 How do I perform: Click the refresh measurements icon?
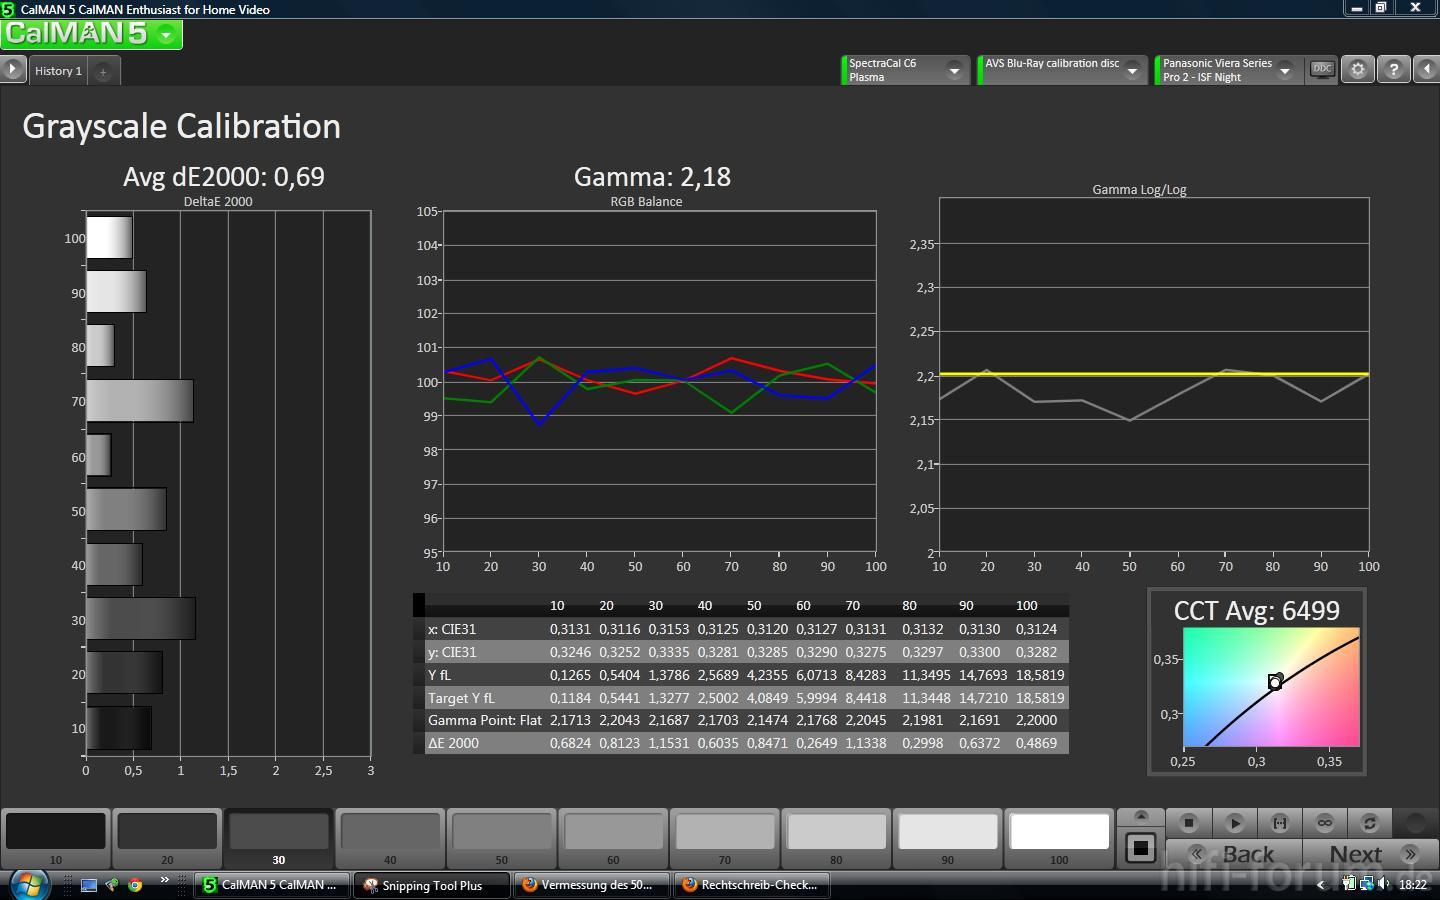[x=1369, y=822]
